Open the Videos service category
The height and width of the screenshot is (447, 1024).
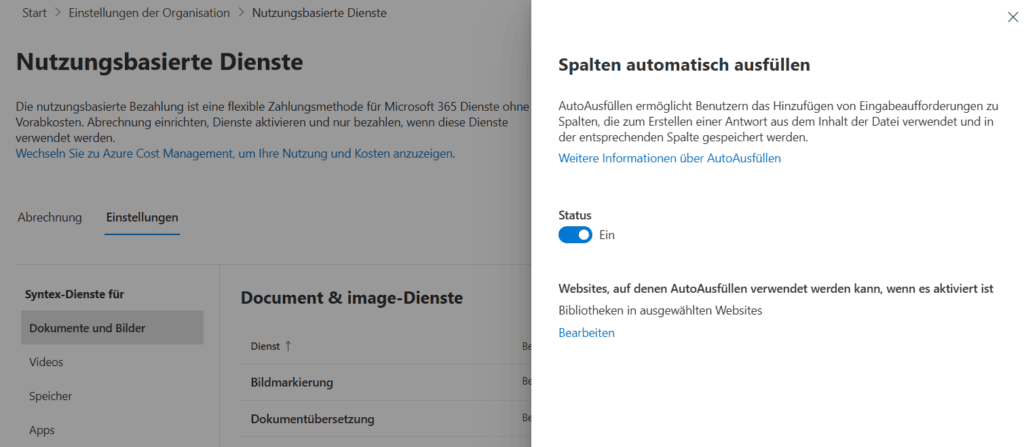tap(47, 362)
